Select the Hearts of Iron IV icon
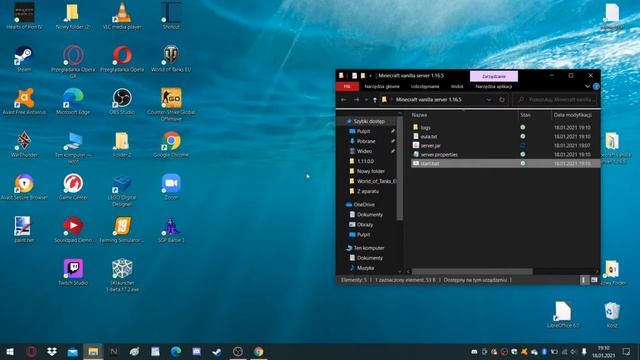This screenshot has height=360, width=640. coord(24,16)
